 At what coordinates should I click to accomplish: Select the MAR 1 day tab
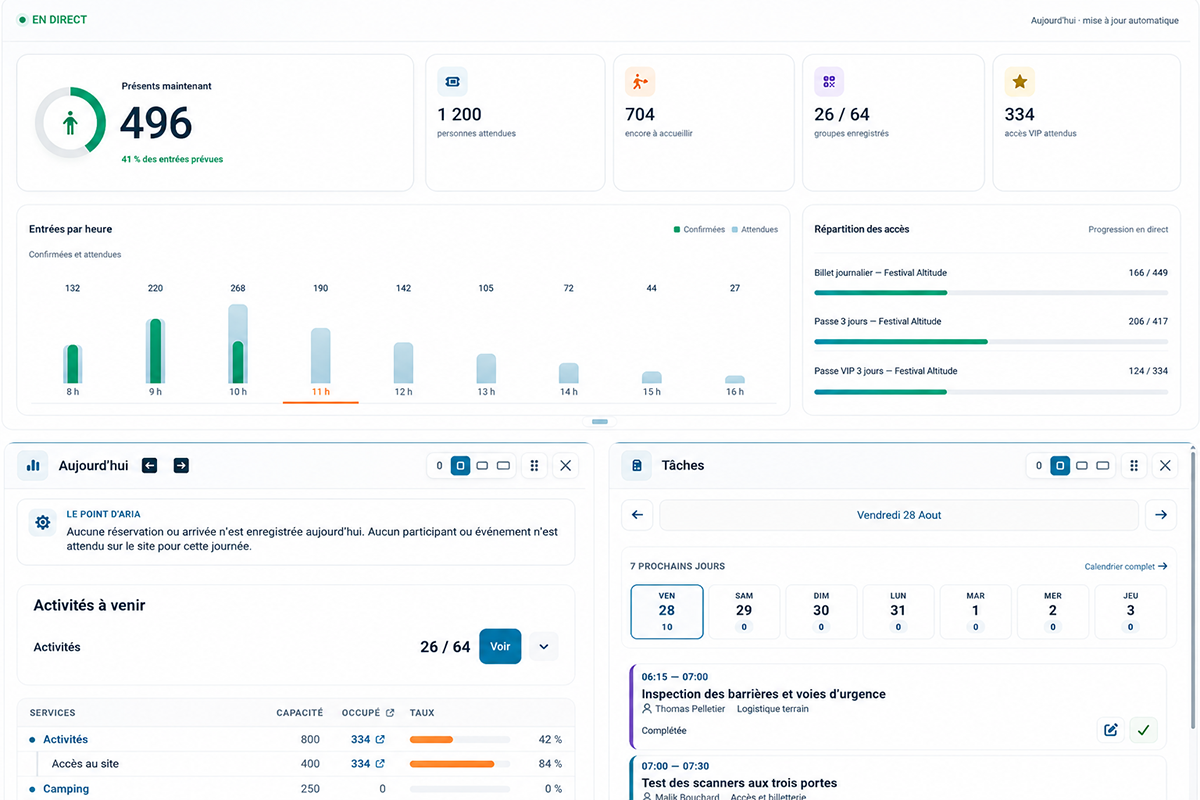point(976,612)
